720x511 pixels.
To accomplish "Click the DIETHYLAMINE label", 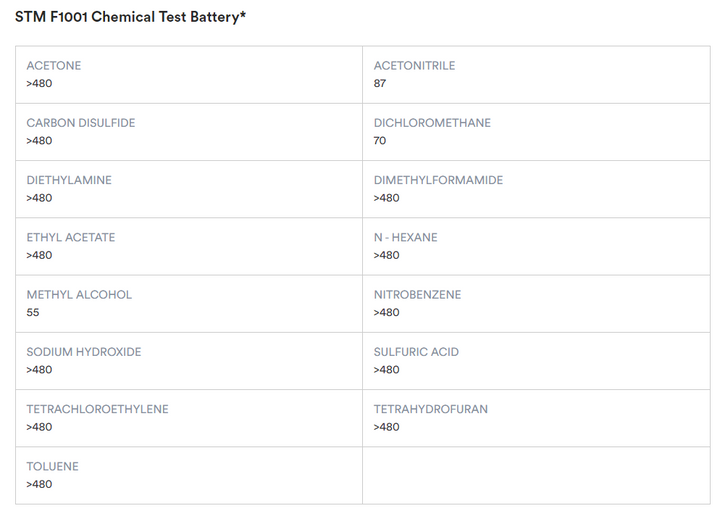I will coord(69,180).
